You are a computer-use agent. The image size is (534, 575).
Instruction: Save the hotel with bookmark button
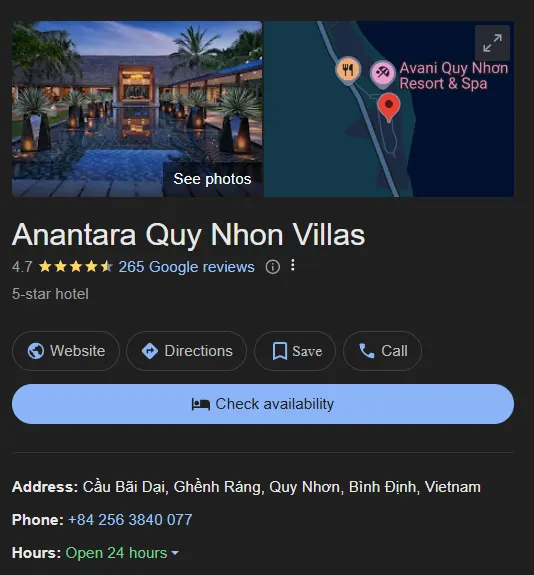pos(295,351)
